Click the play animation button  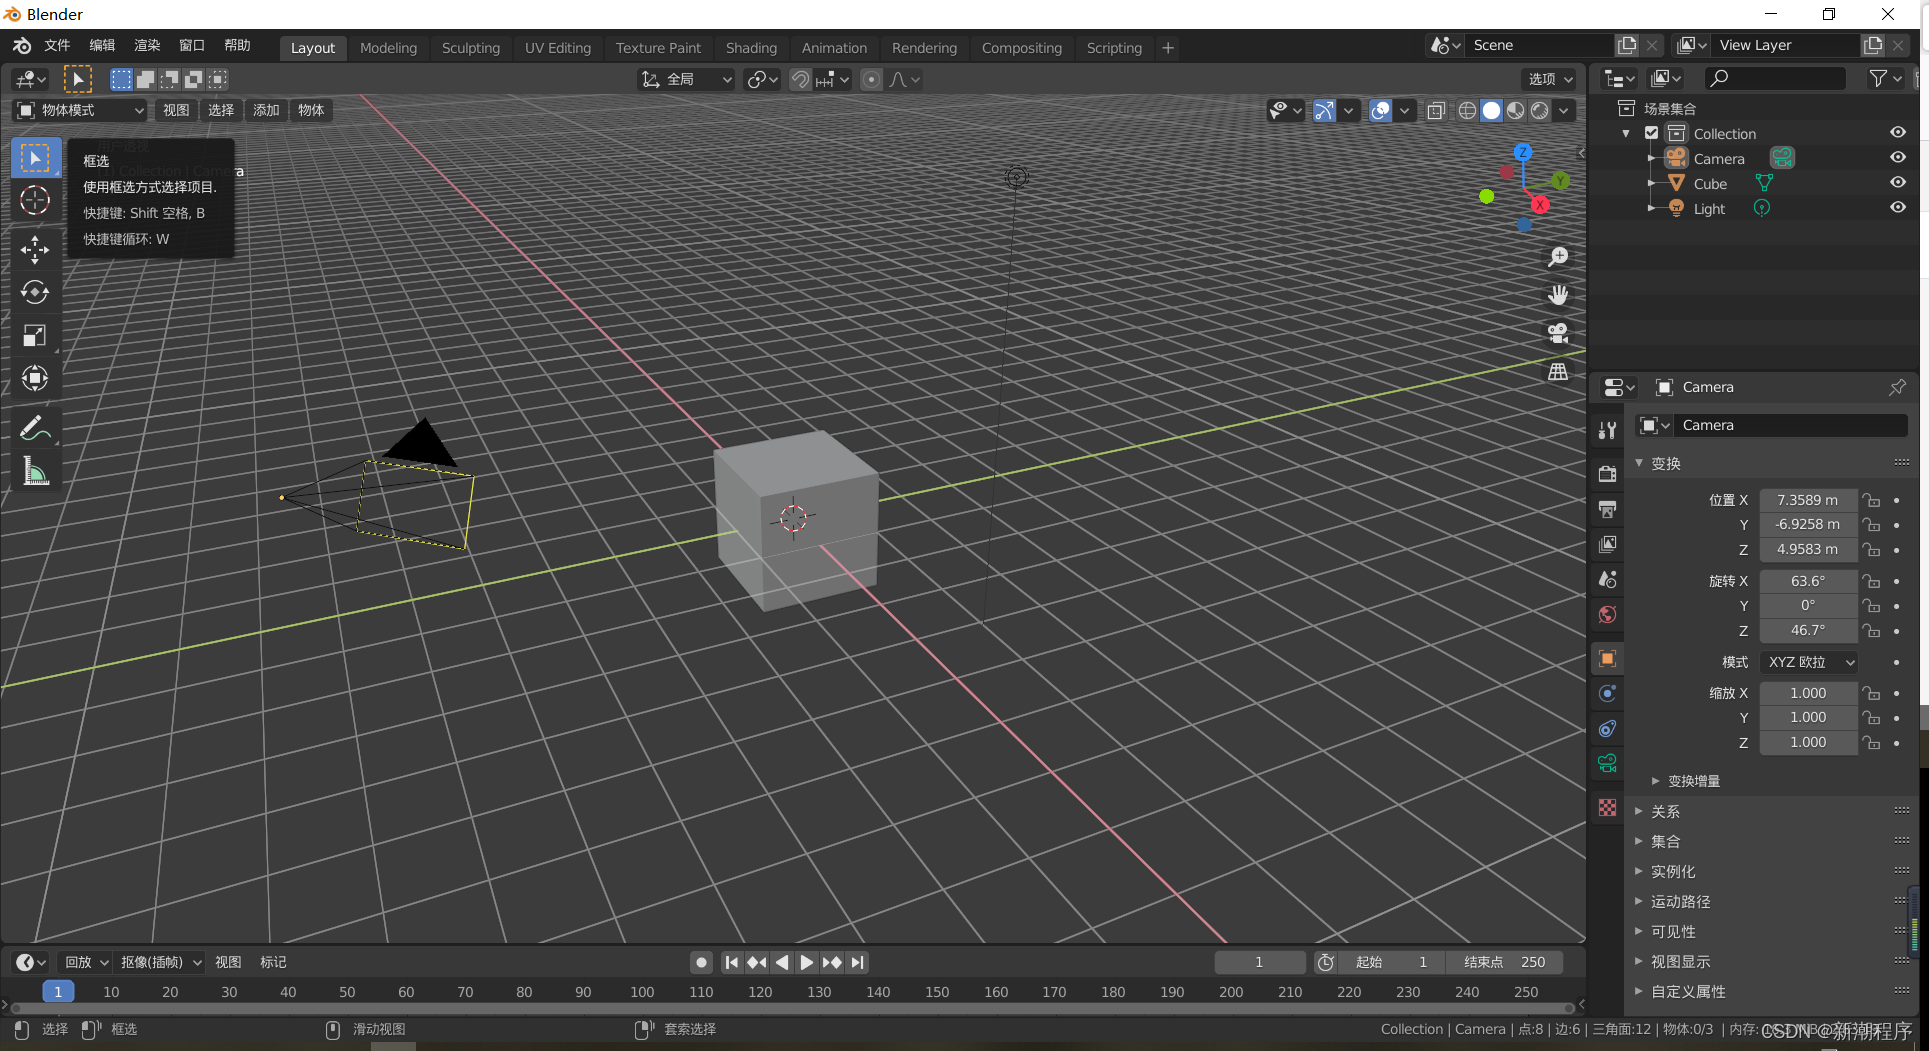pyautogui.click(x=807, y=962)
